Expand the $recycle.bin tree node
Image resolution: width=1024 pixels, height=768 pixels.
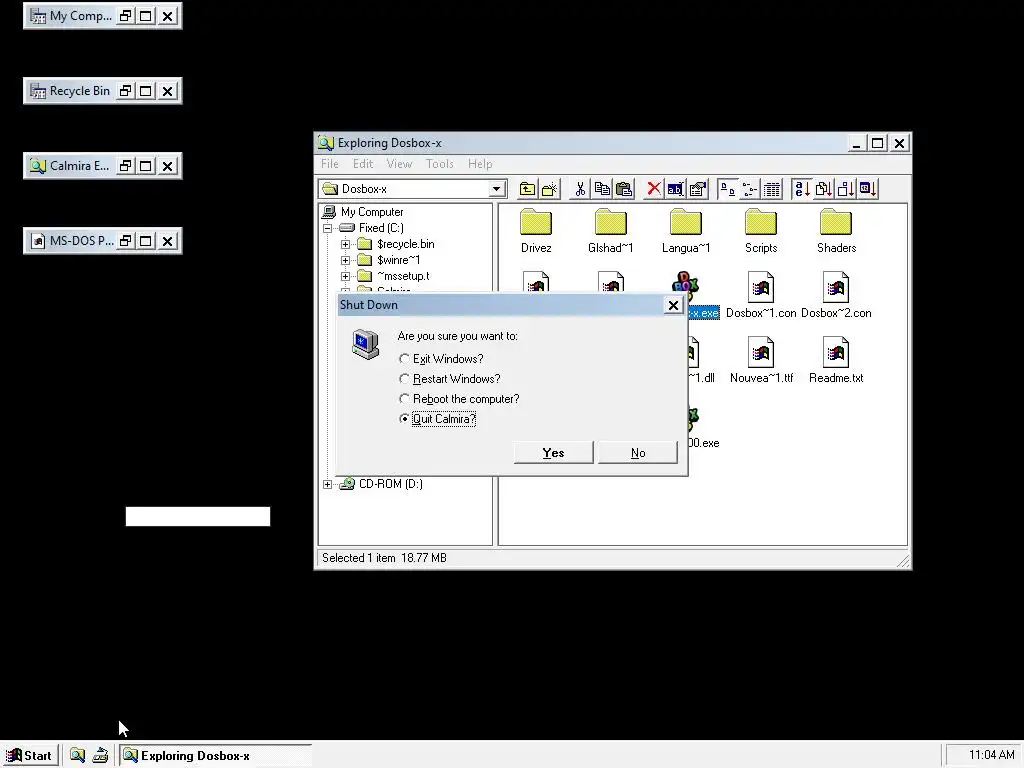click(x=345, y=244)
